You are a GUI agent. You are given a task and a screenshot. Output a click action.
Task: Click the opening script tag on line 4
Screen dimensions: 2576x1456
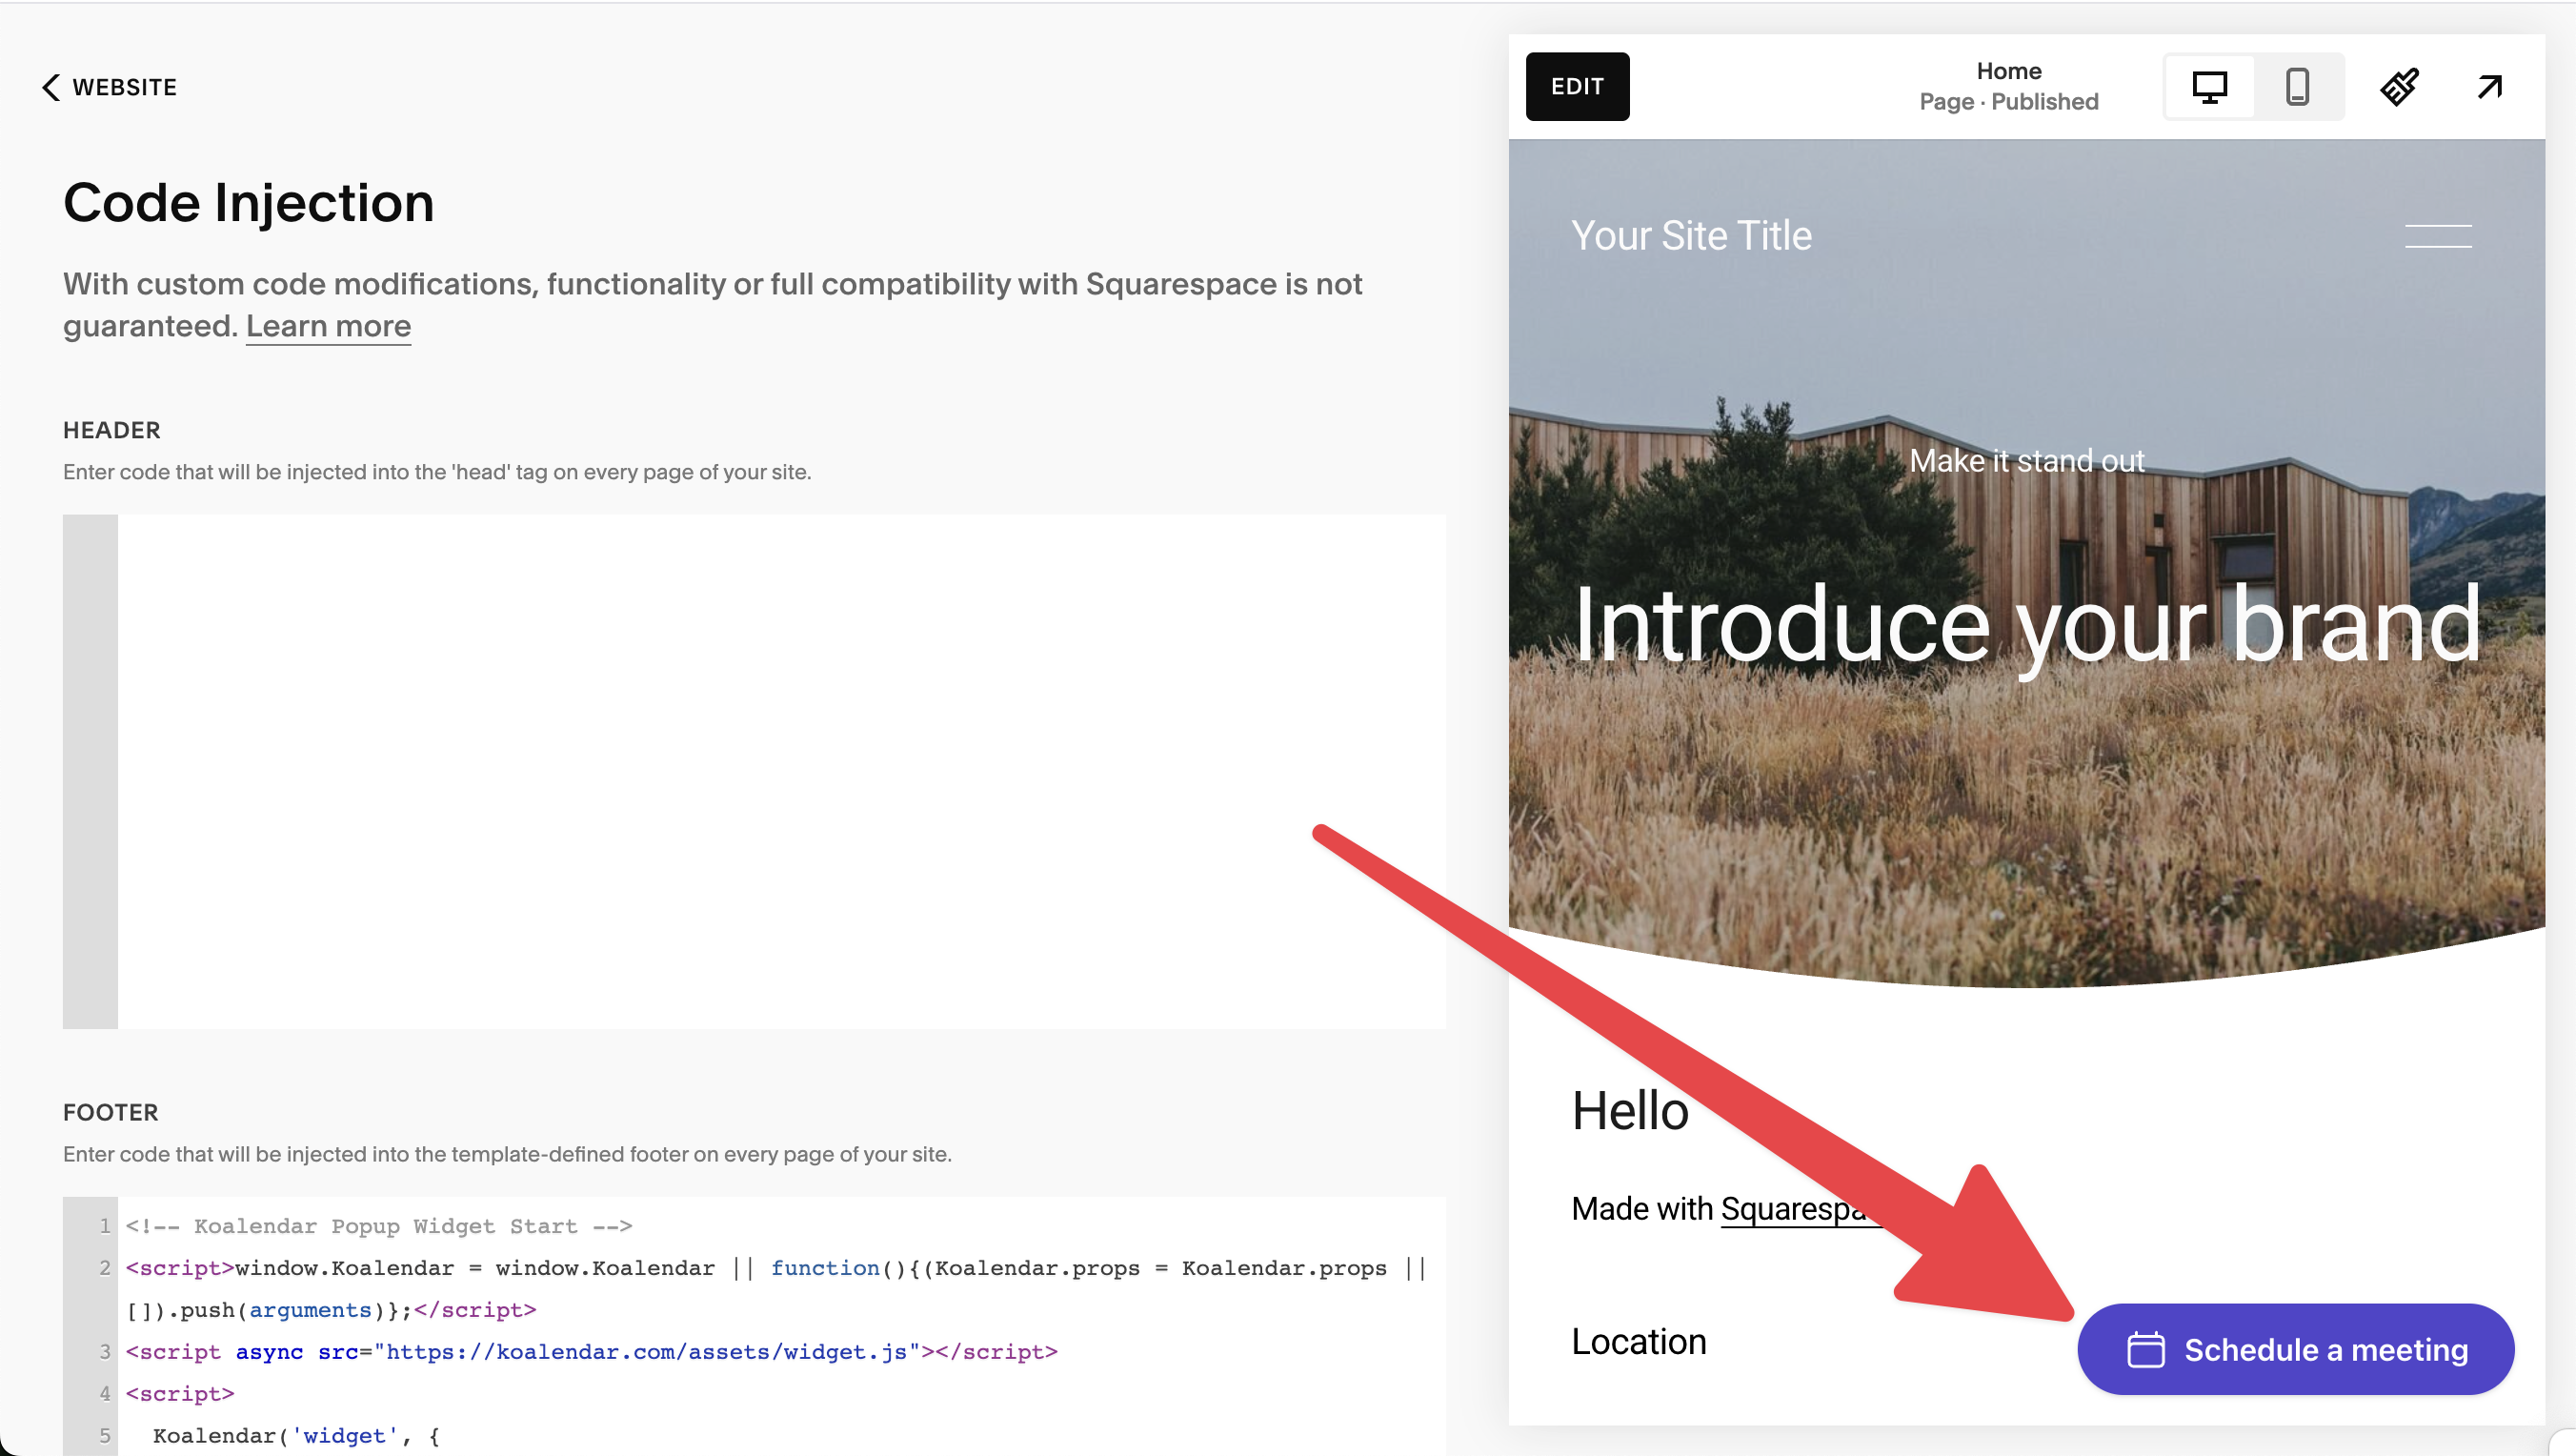pos(180,1394)
